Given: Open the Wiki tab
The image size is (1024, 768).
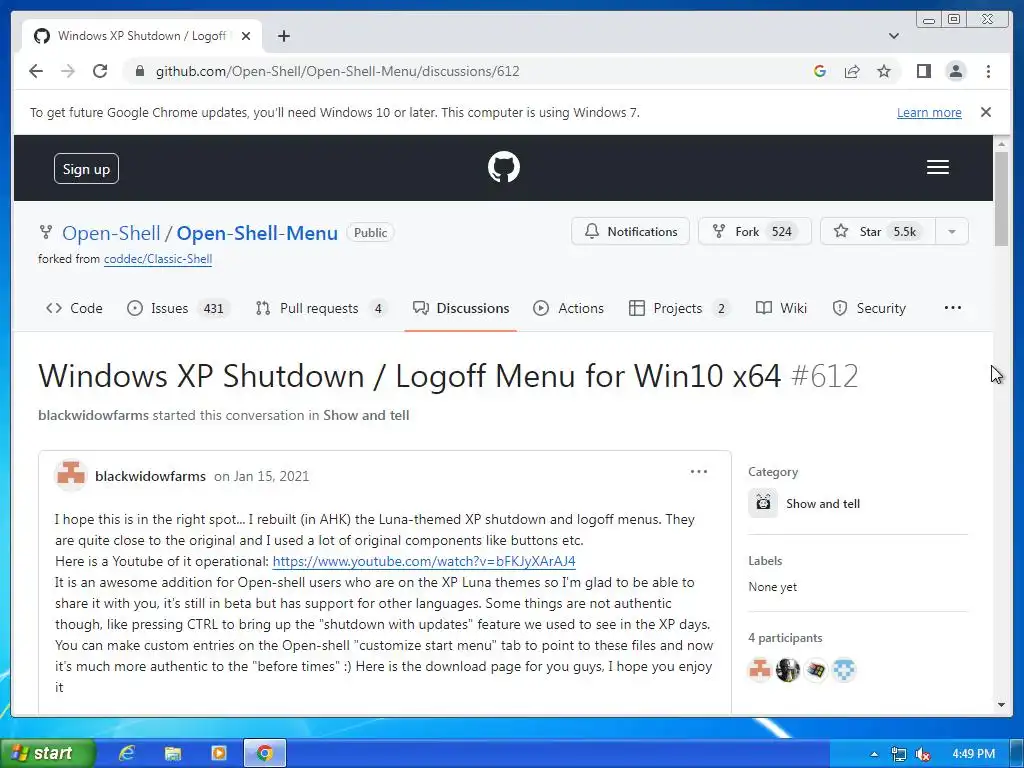Looking at the screenshot, I should click(x=781, y=308).
